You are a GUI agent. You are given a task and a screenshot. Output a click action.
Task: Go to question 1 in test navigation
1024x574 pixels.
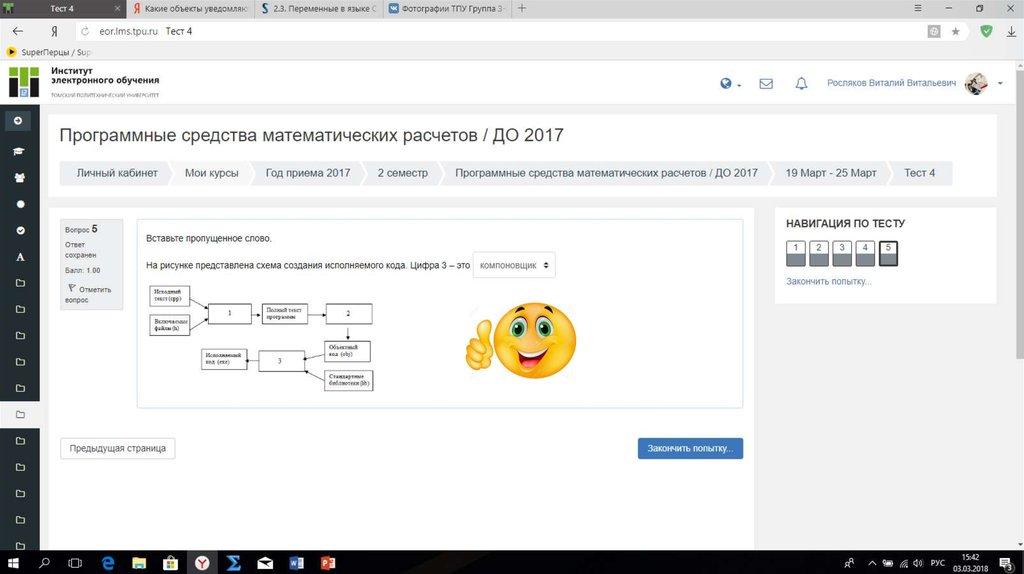pos(795,253)
